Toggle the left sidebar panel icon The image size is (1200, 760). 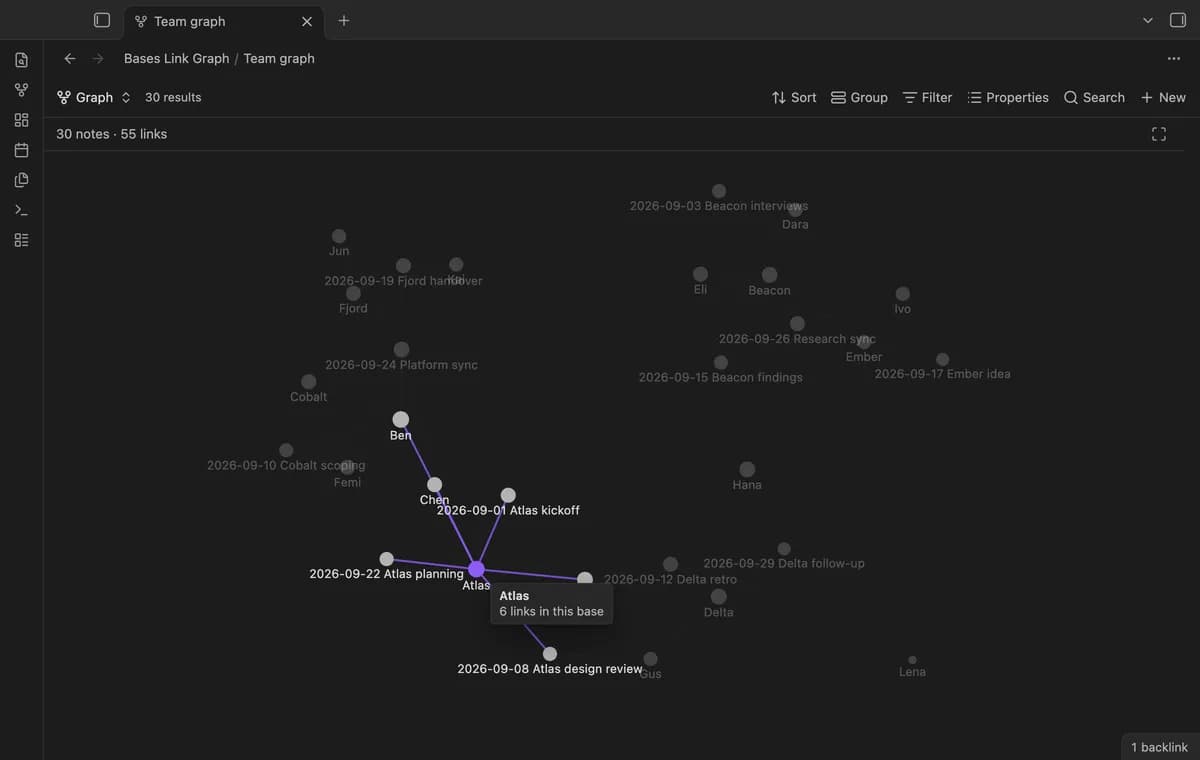tap(101, 20)
